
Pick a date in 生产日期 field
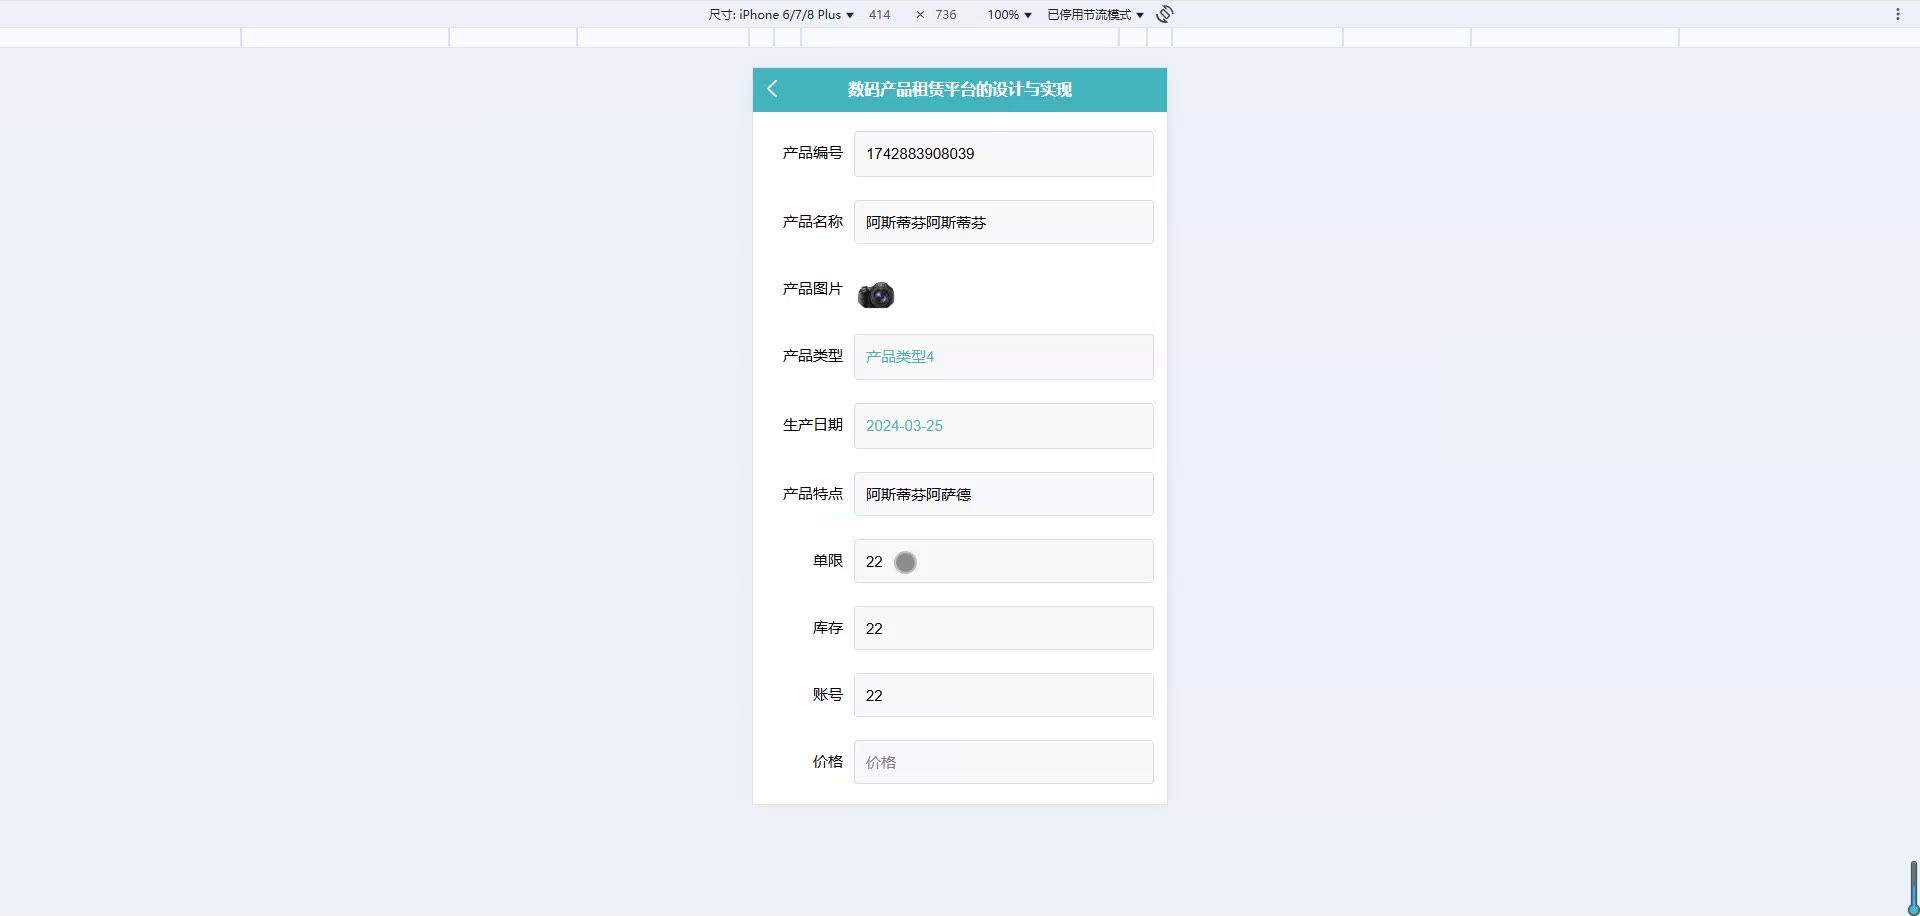point(1003,426)
